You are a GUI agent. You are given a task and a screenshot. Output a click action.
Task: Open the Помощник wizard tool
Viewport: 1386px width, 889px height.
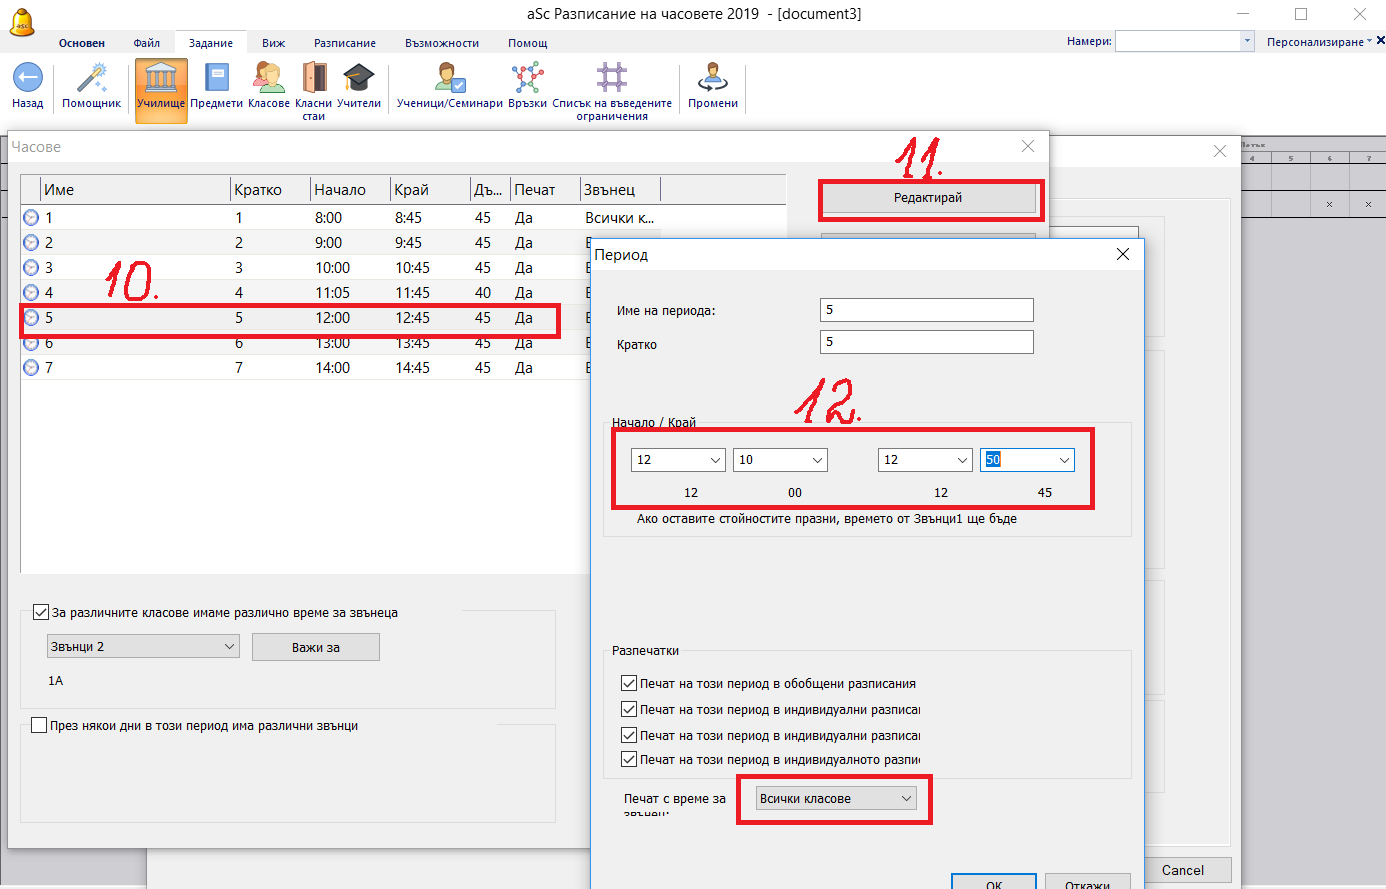tap(91, 79)
